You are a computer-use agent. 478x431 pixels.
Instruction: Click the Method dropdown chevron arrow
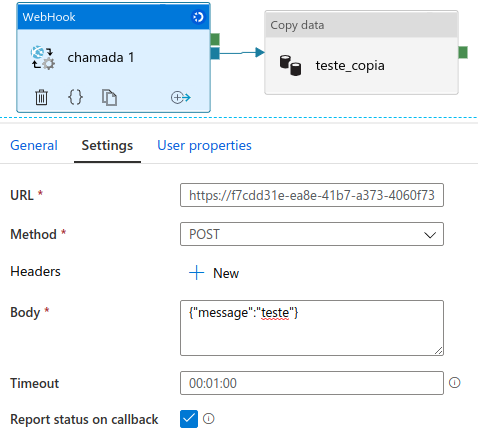coord(430,235)
